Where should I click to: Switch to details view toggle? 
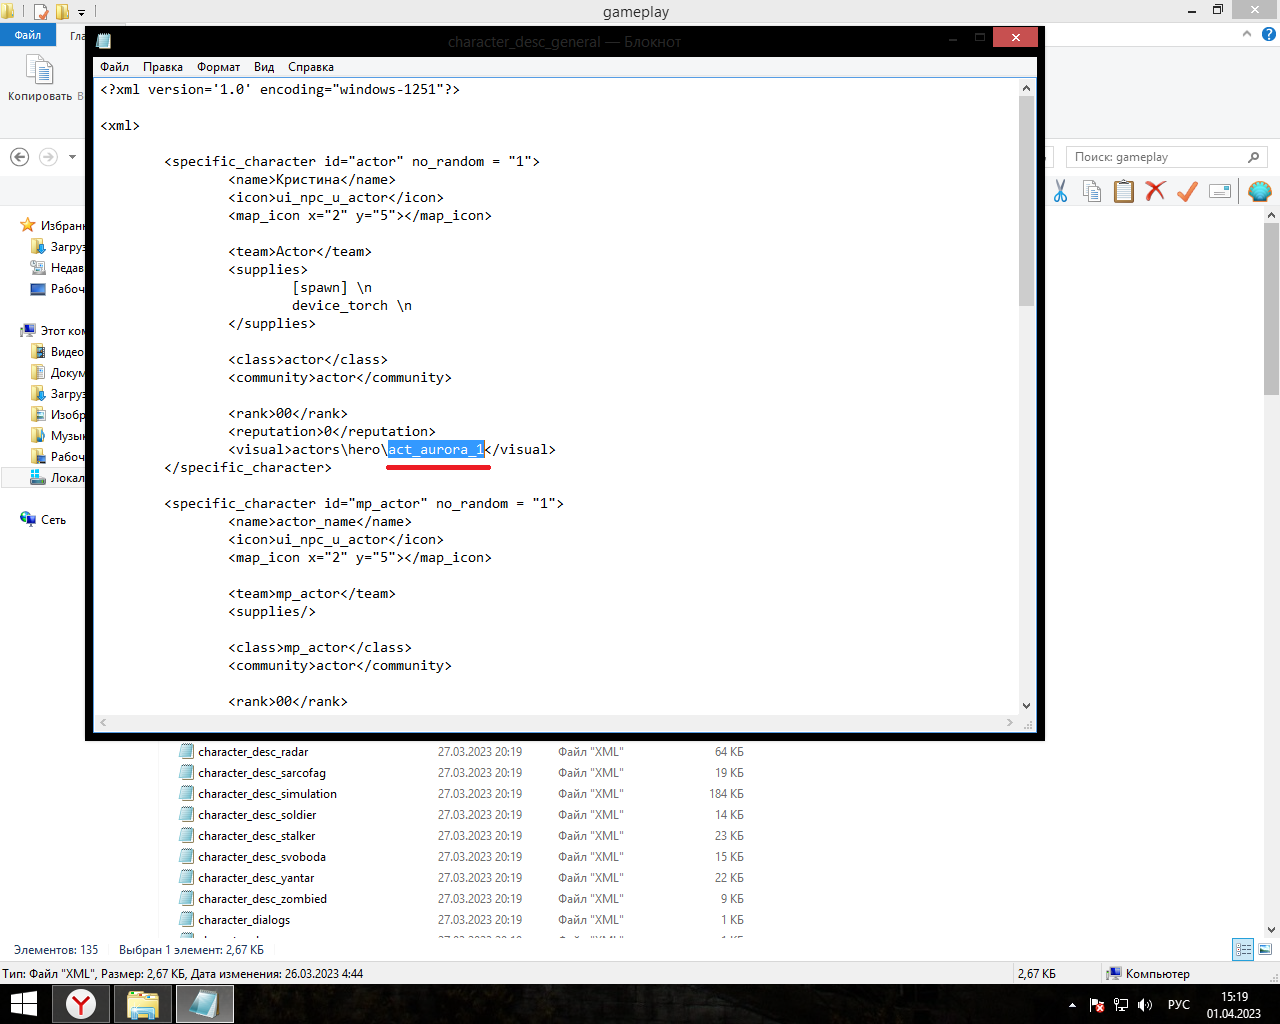(x=1243, y=950)
